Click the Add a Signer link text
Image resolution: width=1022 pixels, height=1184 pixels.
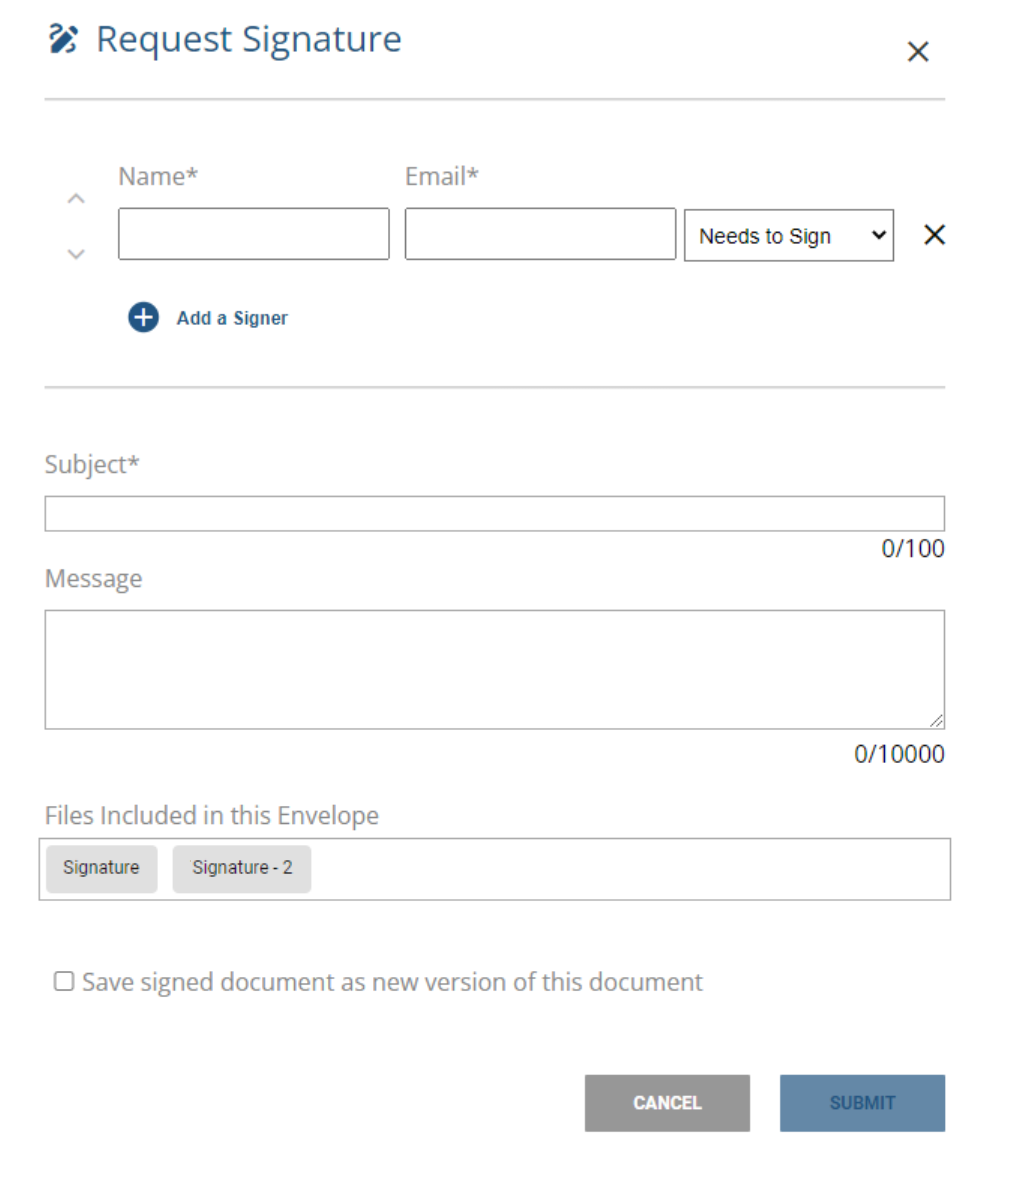pyautogui.click(x=232, y=317)
